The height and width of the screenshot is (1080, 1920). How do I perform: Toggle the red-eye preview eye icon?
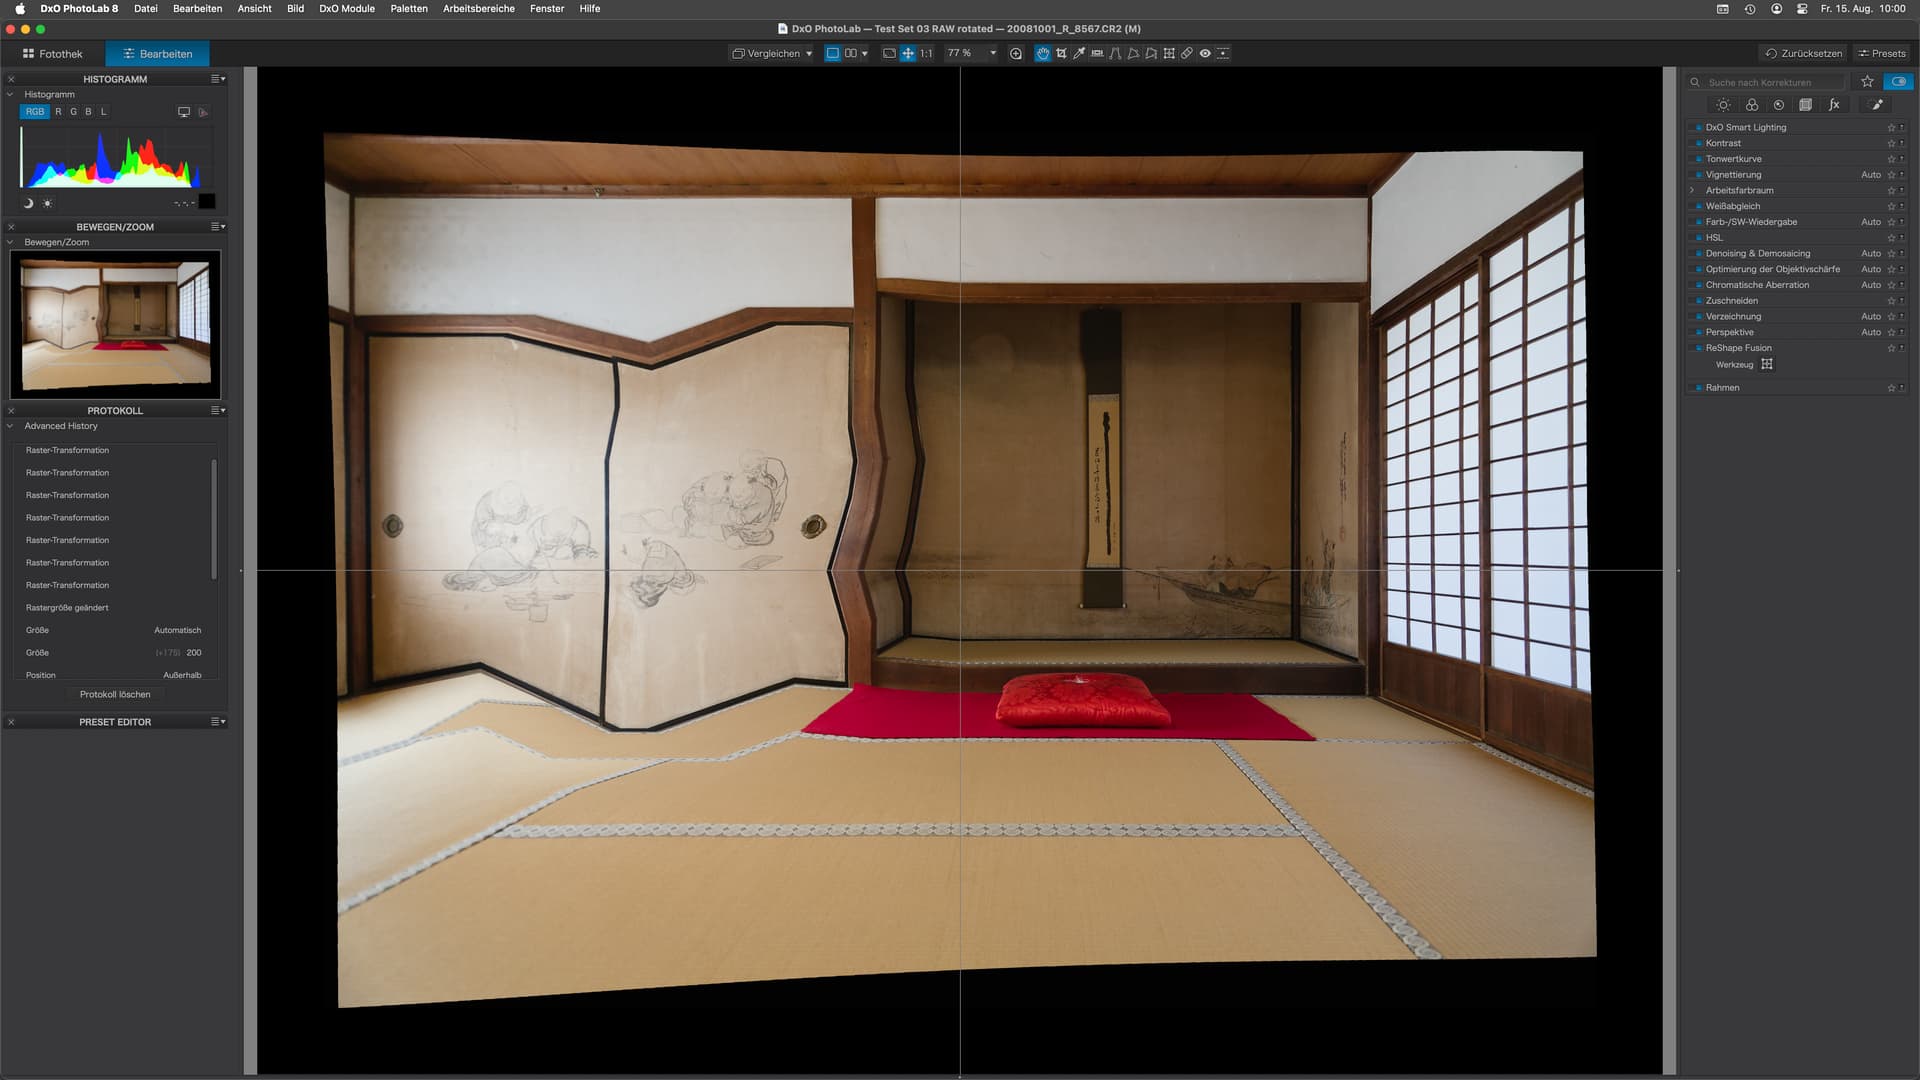1205,53
